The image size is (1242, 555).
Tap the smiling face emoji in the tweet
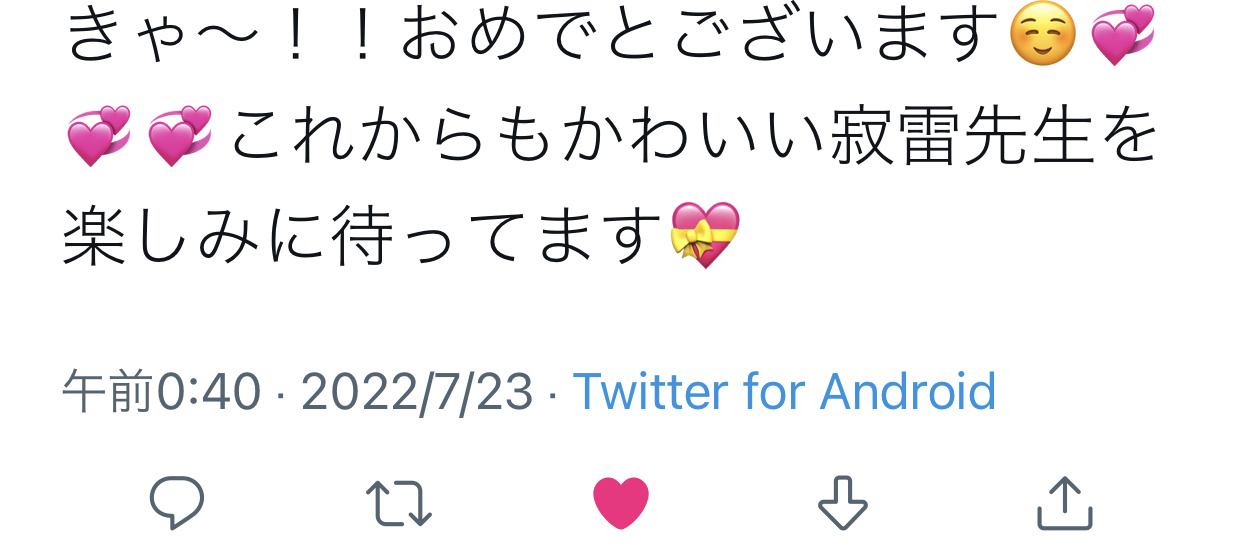(x=1043, y=38)
